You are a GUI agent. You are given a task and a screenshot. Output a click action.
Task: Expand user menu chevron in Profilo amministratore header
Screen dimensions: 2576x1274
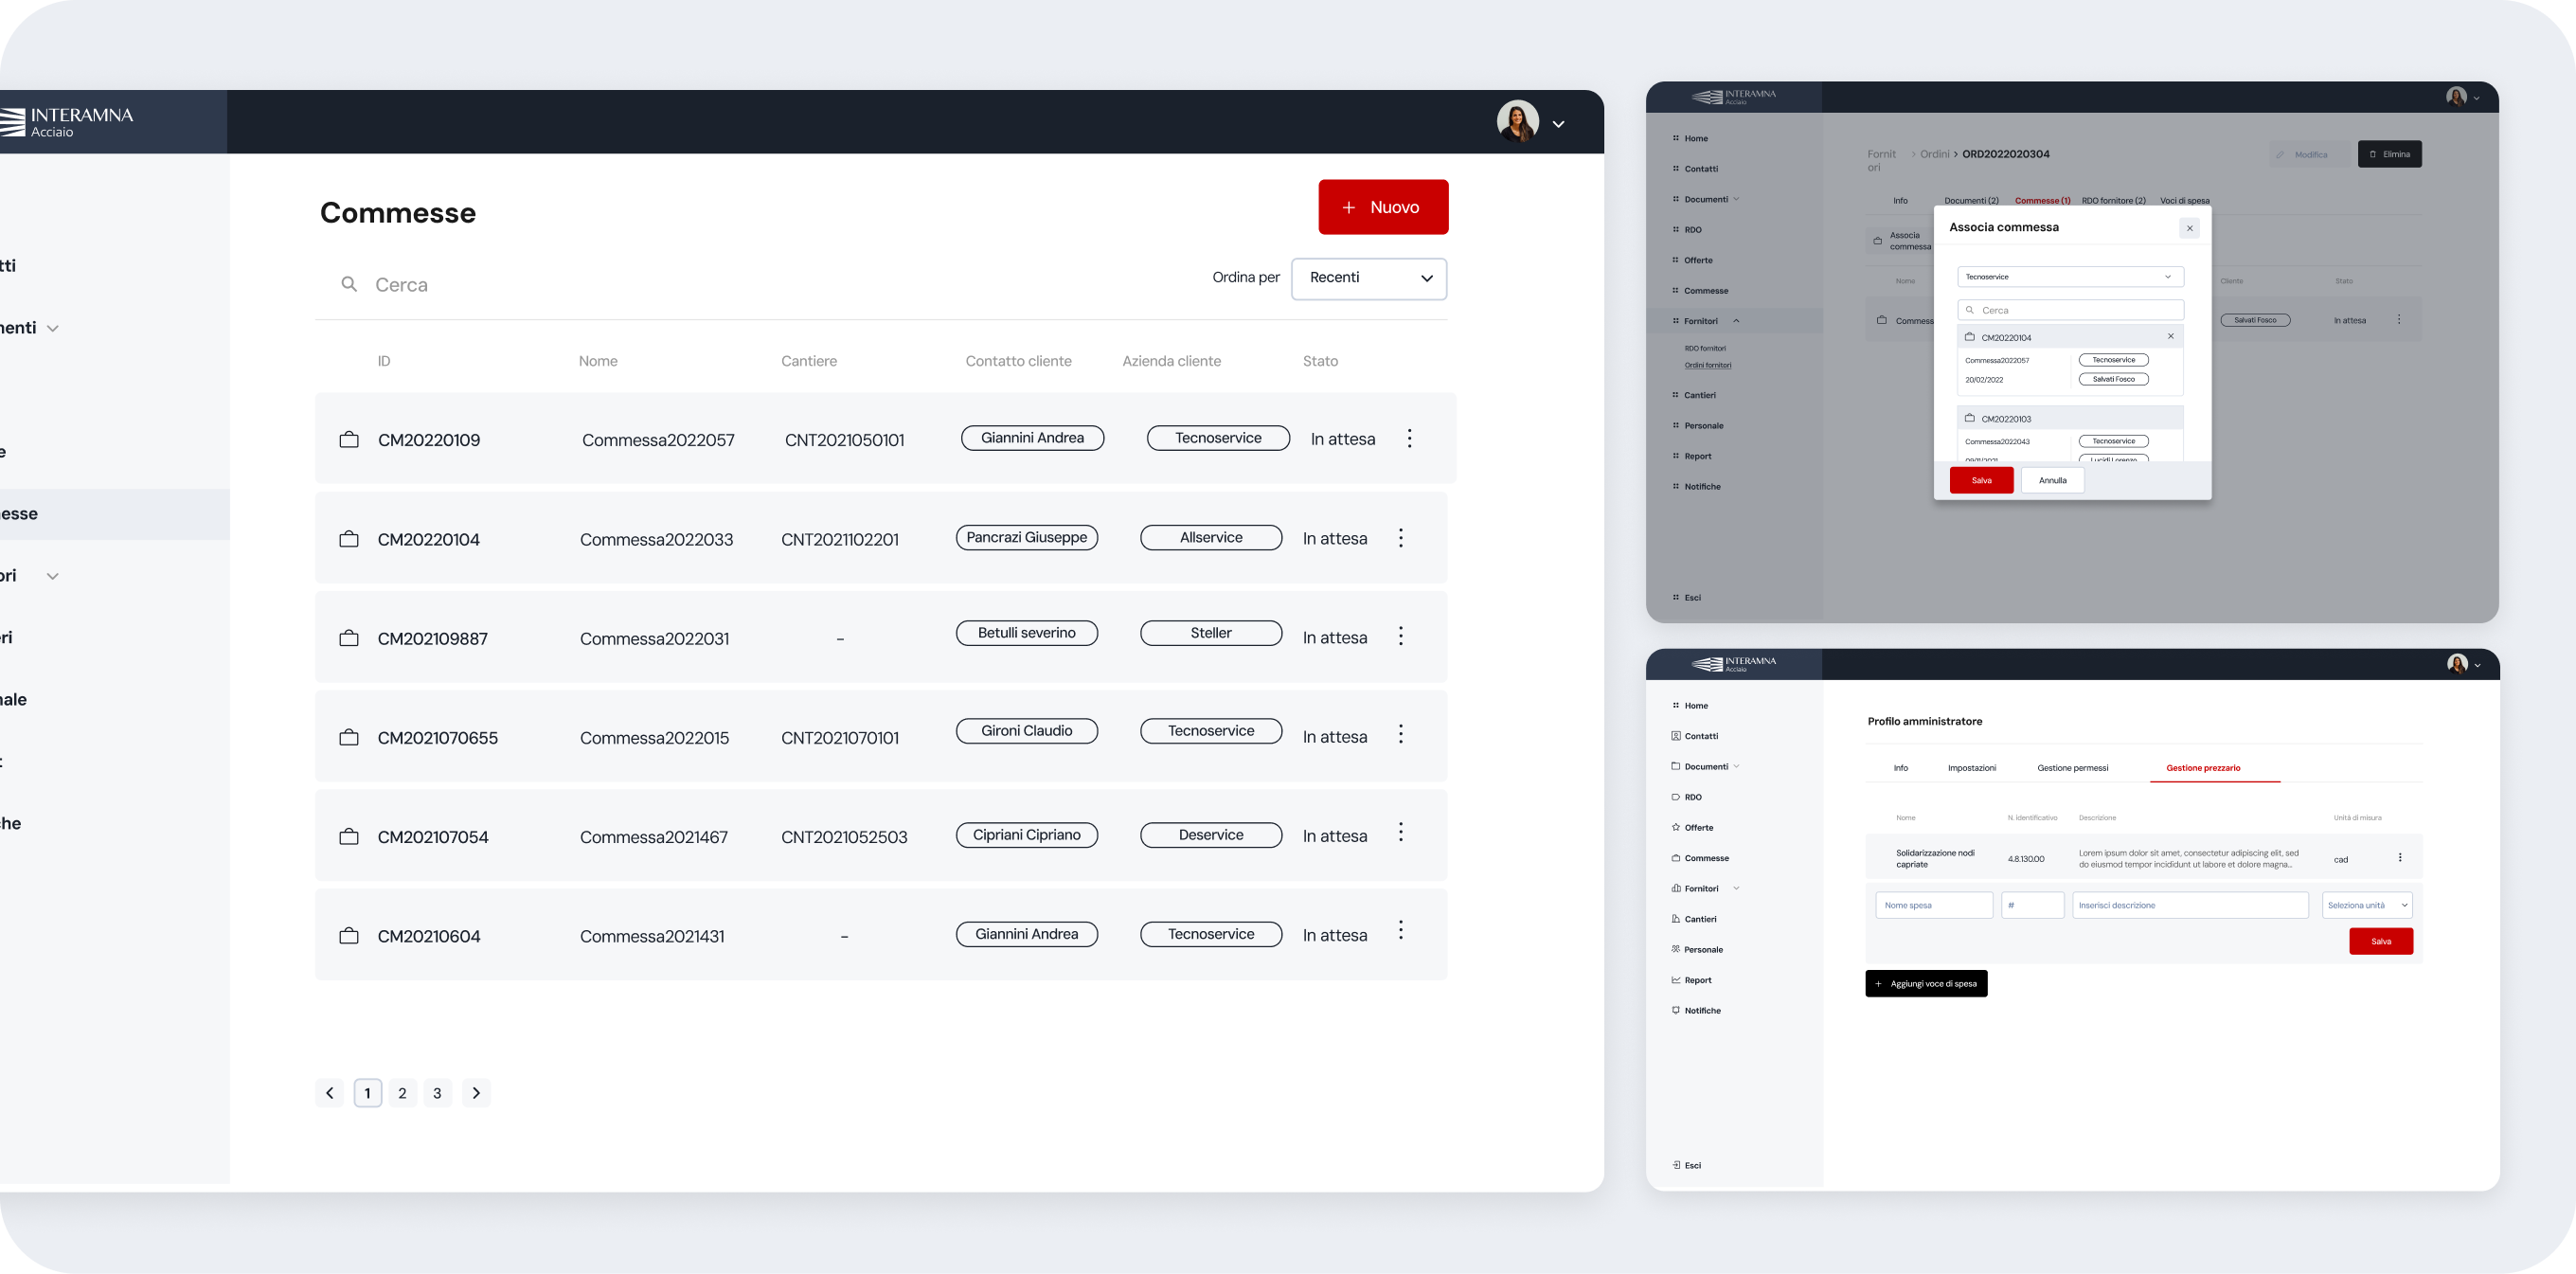point(2477,665)
